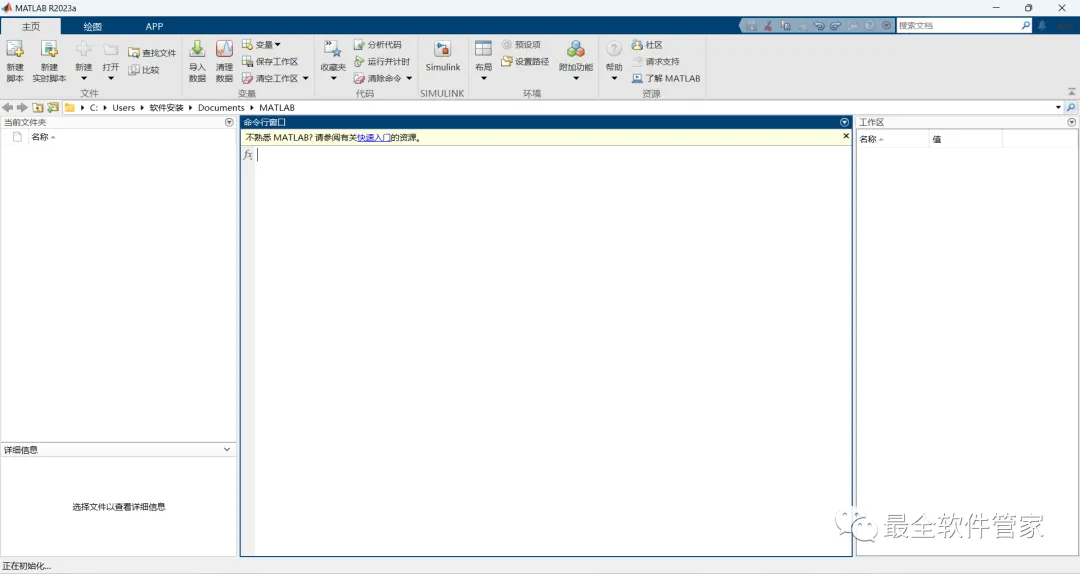Click the notification bell icon
The width and height of the screenshot is (1080, 574).
[1042, 25]
